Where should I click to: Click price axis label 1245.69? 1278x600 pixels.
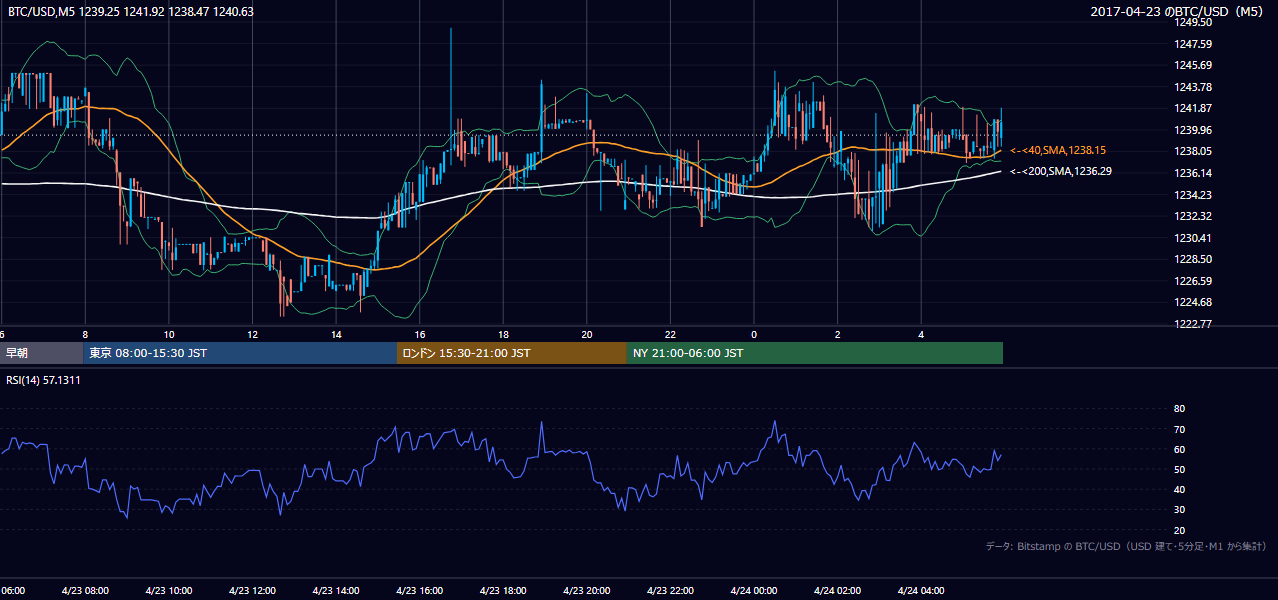click(1192, 65)
